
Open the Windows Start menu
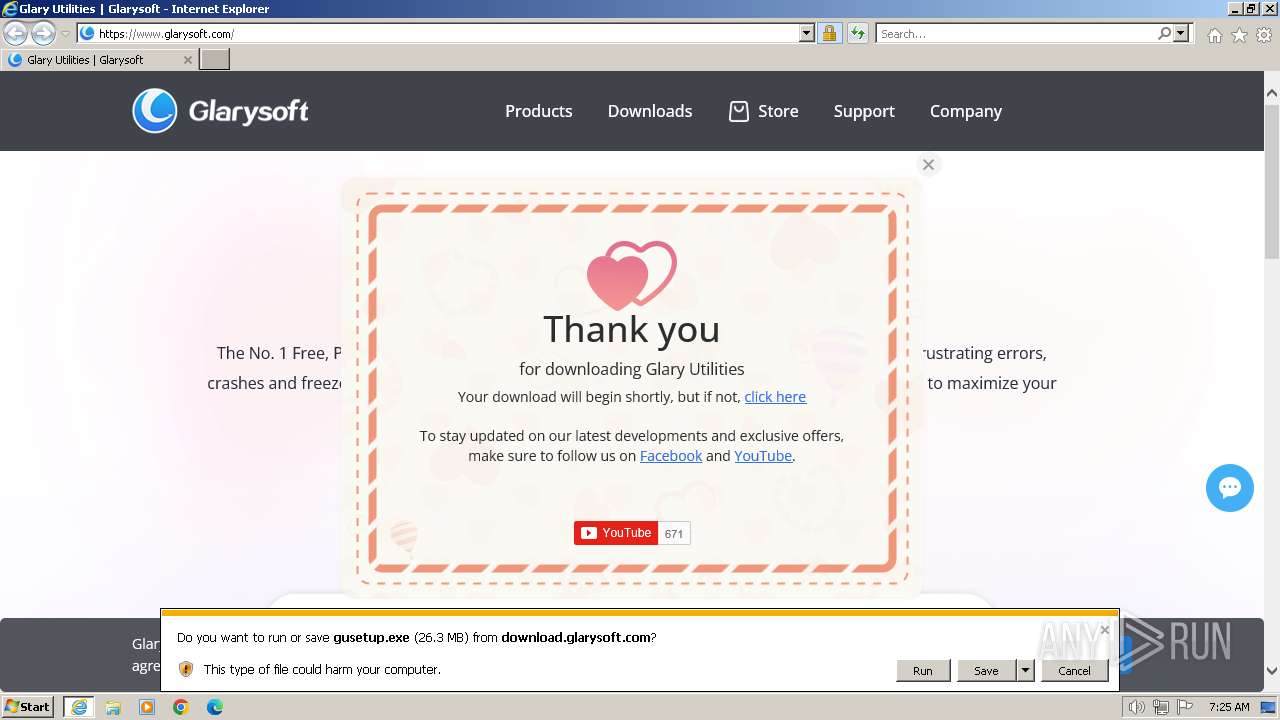point(28,706)
